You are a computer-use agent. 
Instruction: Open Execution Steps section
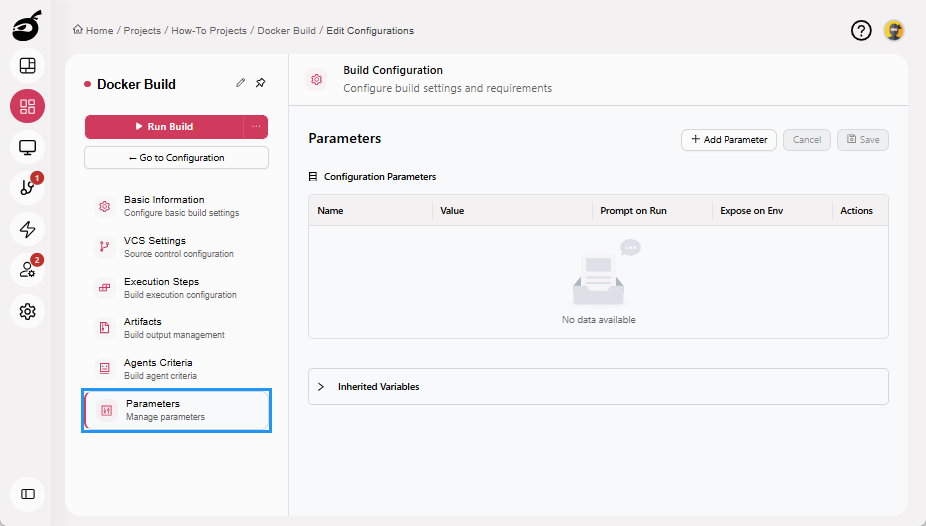(x=177, y=287)
